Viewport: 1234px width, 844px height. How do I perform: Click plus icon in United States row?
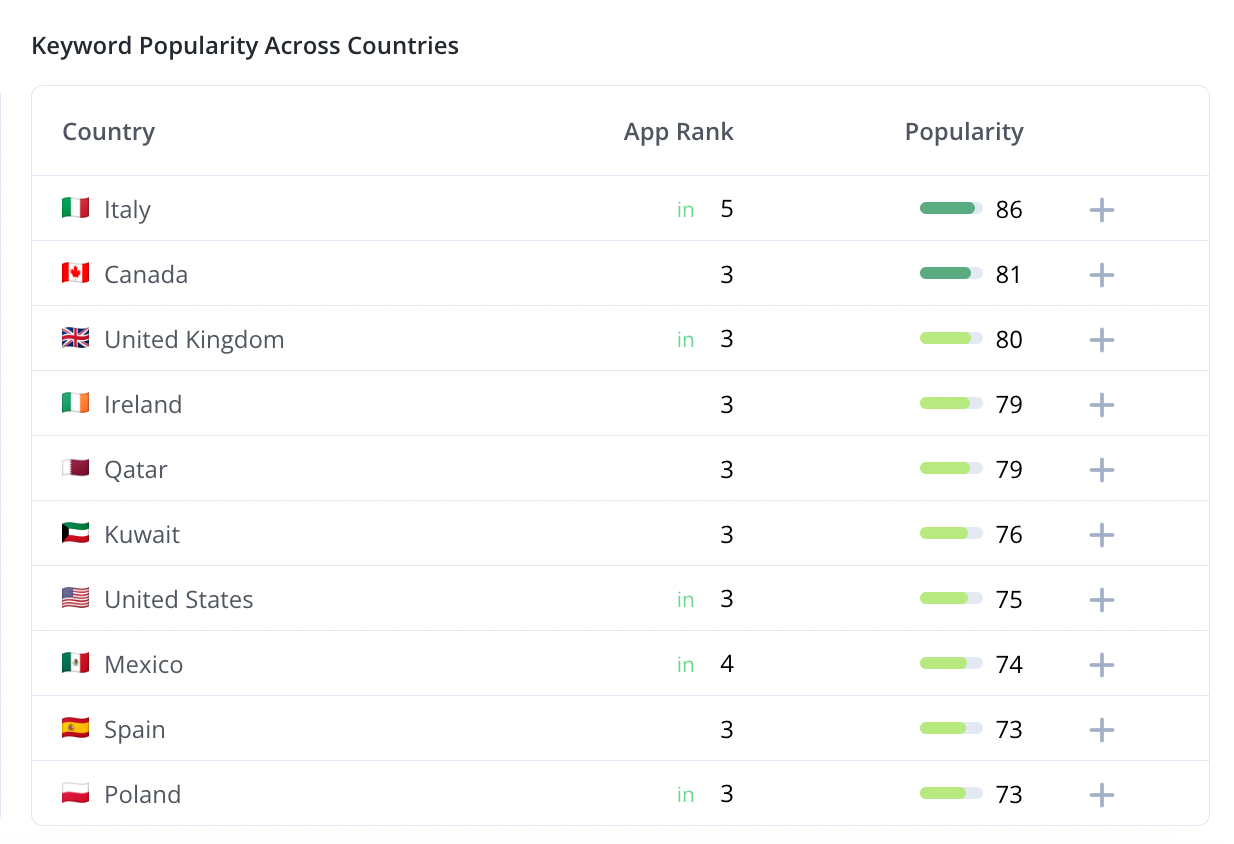pos(1101,600)
